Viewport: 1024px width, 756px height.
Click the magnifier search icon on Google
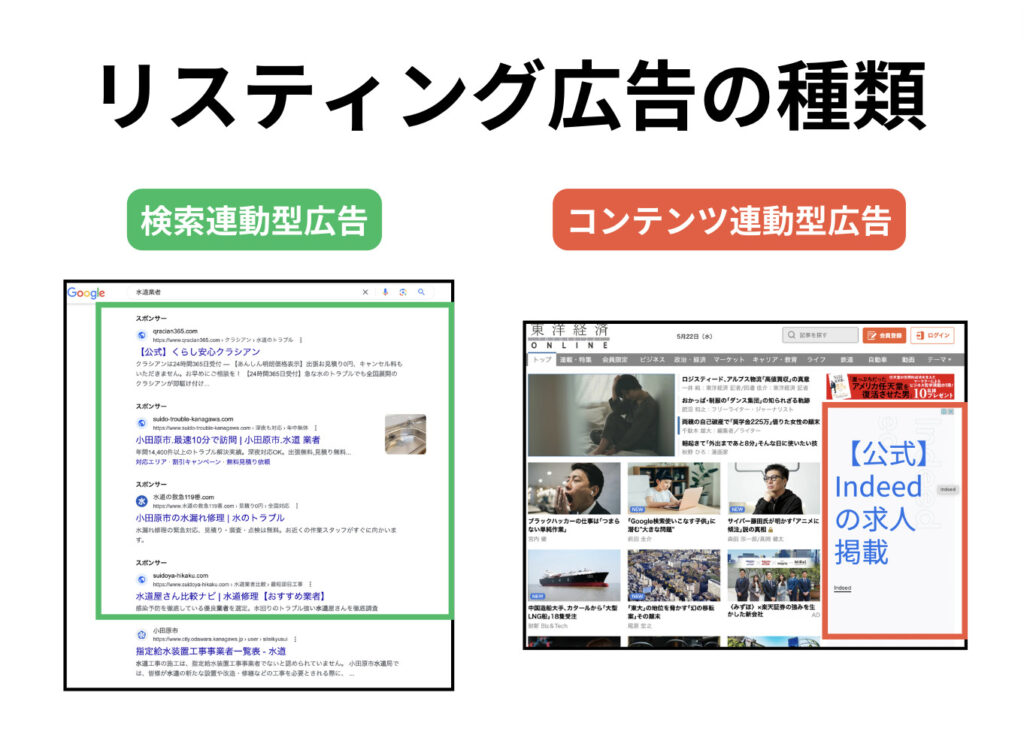[x=422, y=292]
